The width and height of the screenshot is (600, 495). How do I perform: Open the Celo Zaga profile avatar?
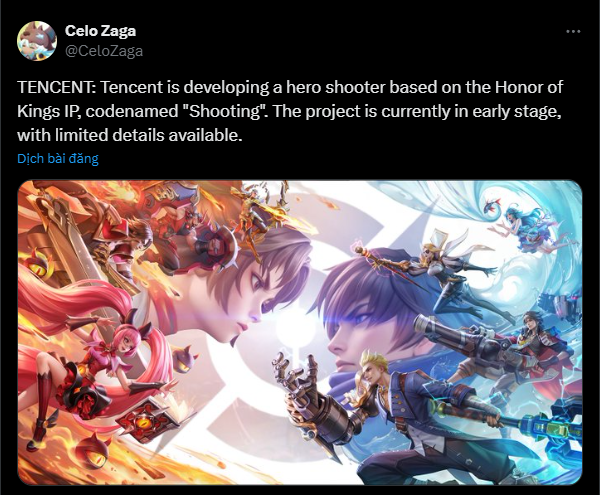point(37,41)
